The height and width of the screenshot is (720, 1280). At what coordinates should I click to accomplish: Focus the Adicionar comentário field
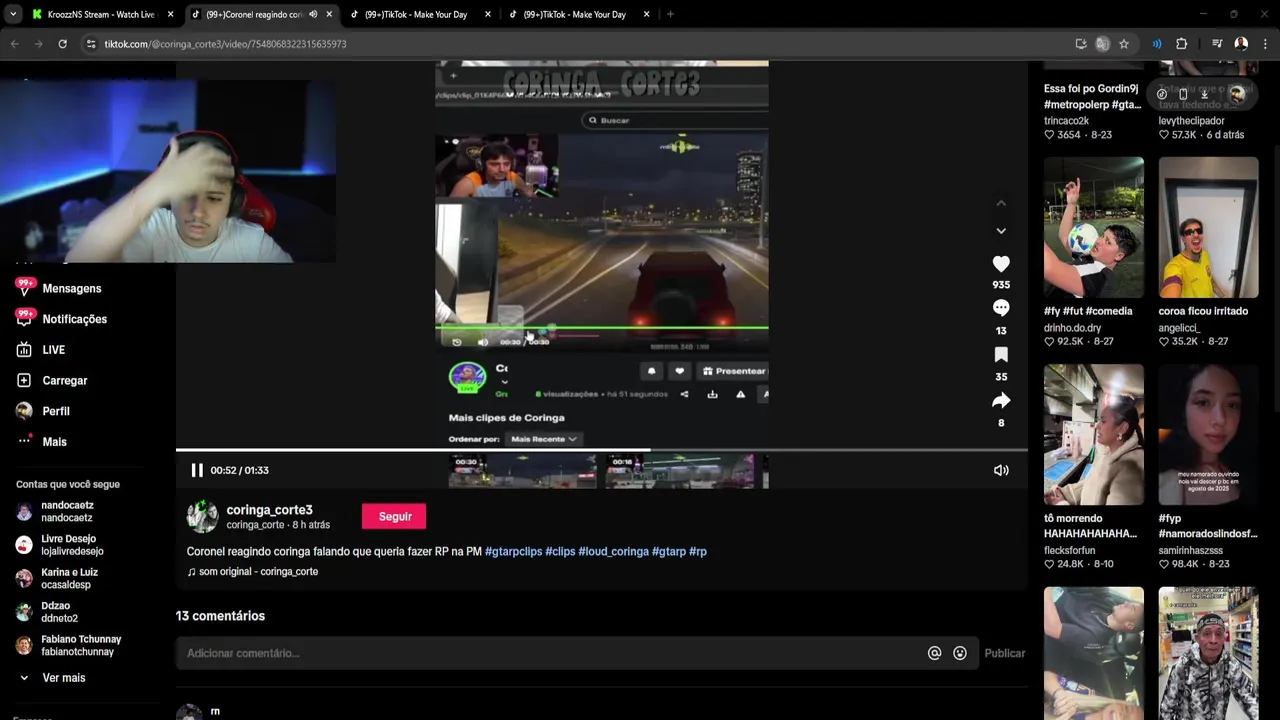tap(550, 653)
